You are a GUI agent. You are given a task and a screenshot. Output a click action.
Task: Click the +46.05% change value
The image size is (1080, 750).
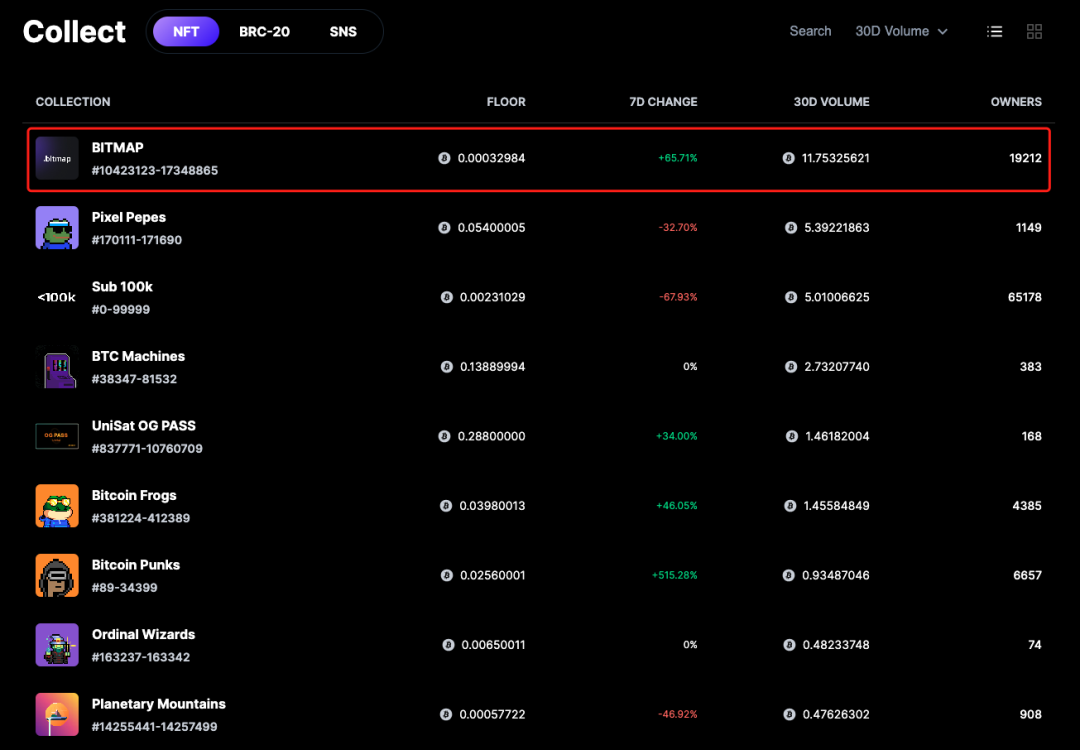tap(676, 506)
